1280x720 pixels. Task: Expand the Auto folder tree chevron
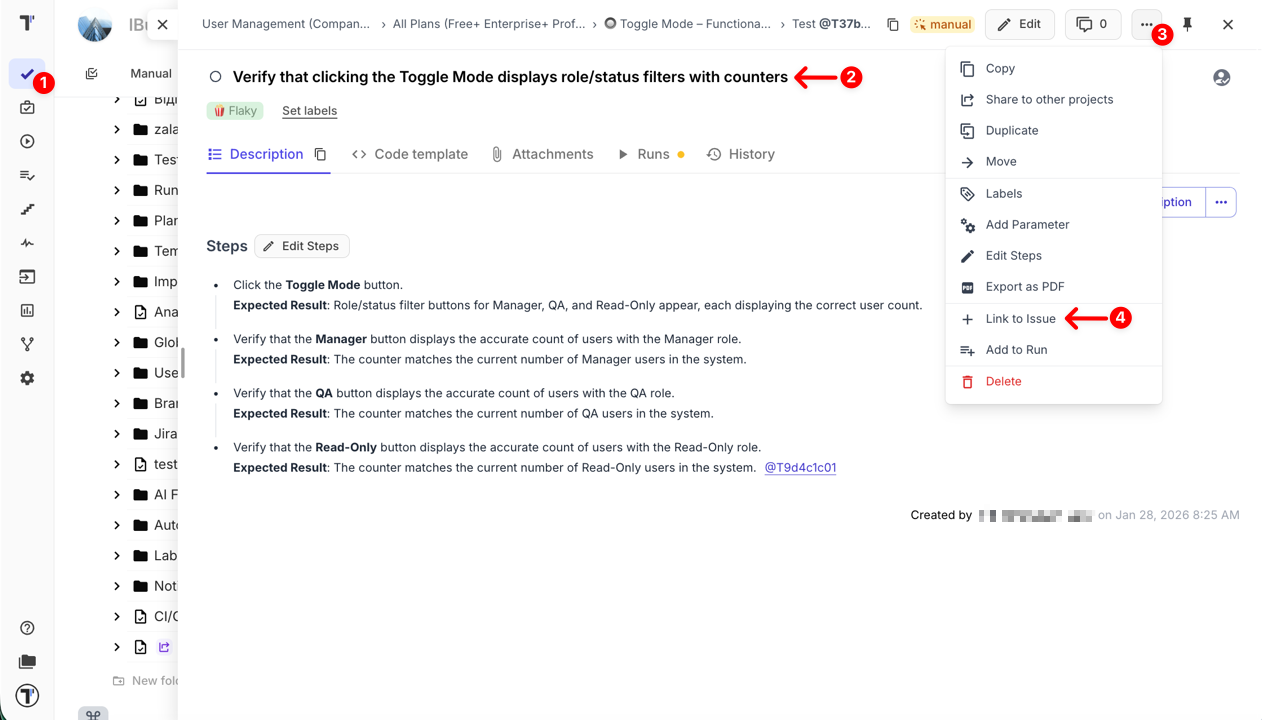(x=117, y=525)
